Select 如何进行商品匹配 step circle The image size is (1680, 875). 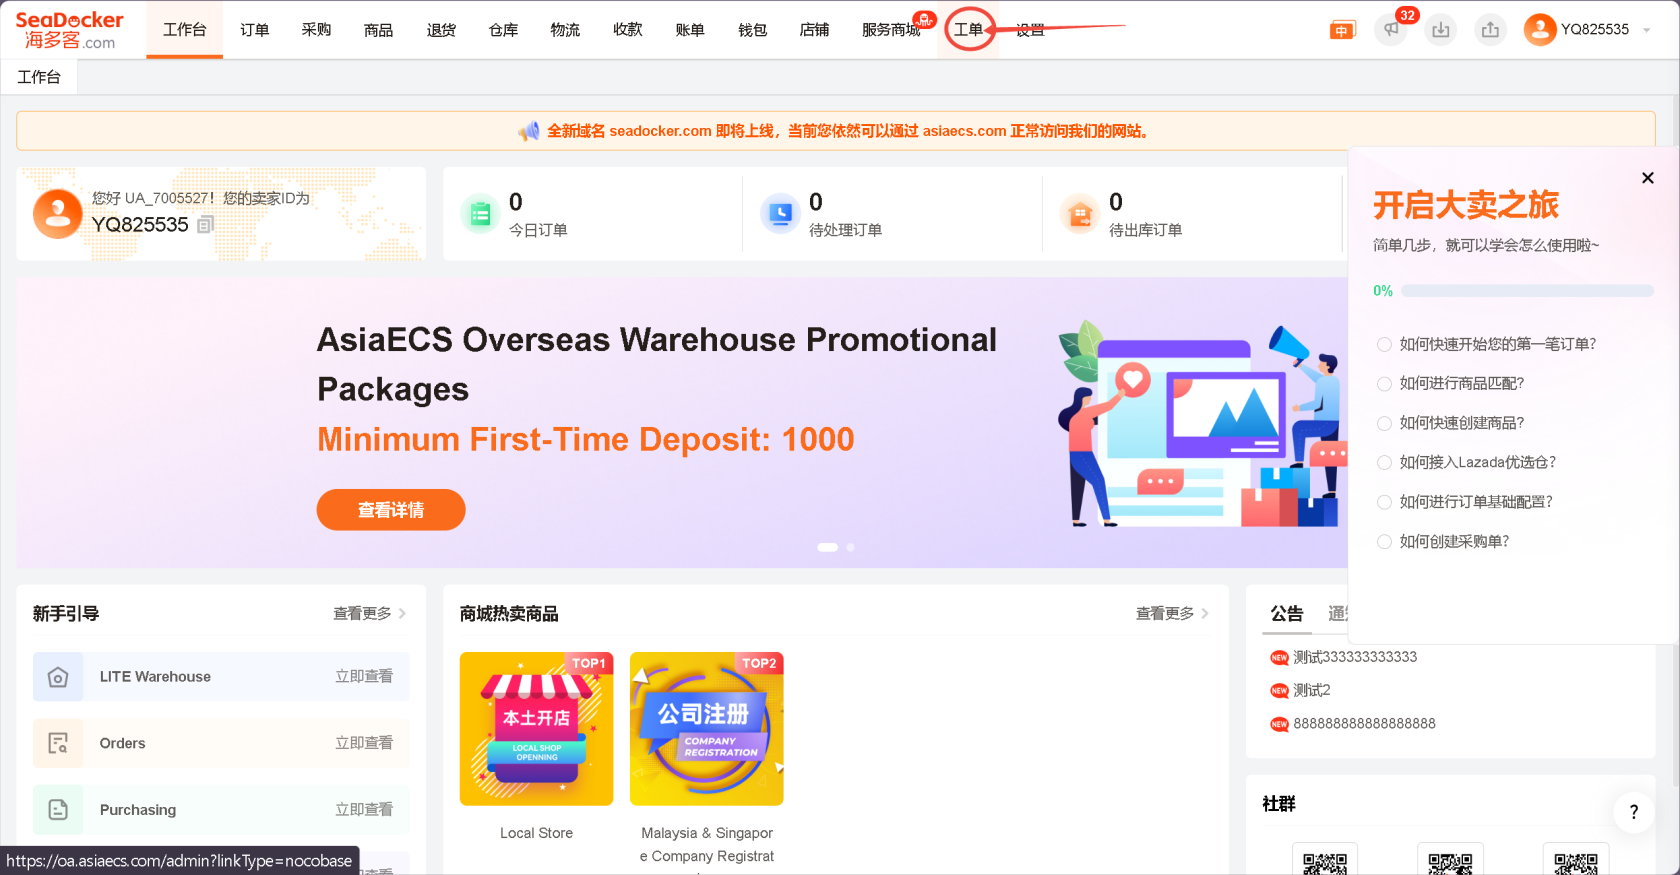[1384, 384]
